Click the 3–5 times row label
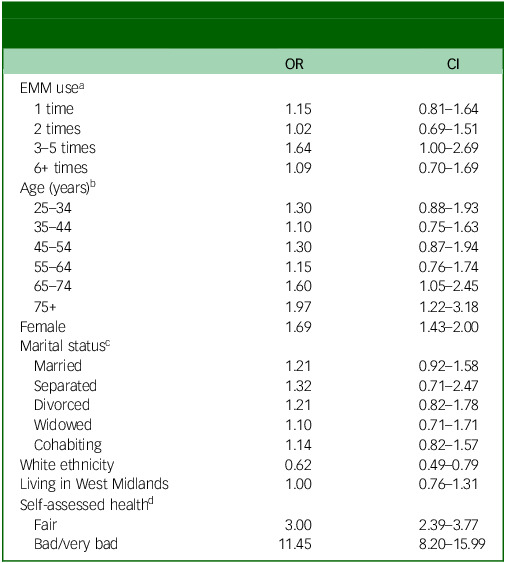The width and height of the screenshot is (506, 563). point(65,148)
